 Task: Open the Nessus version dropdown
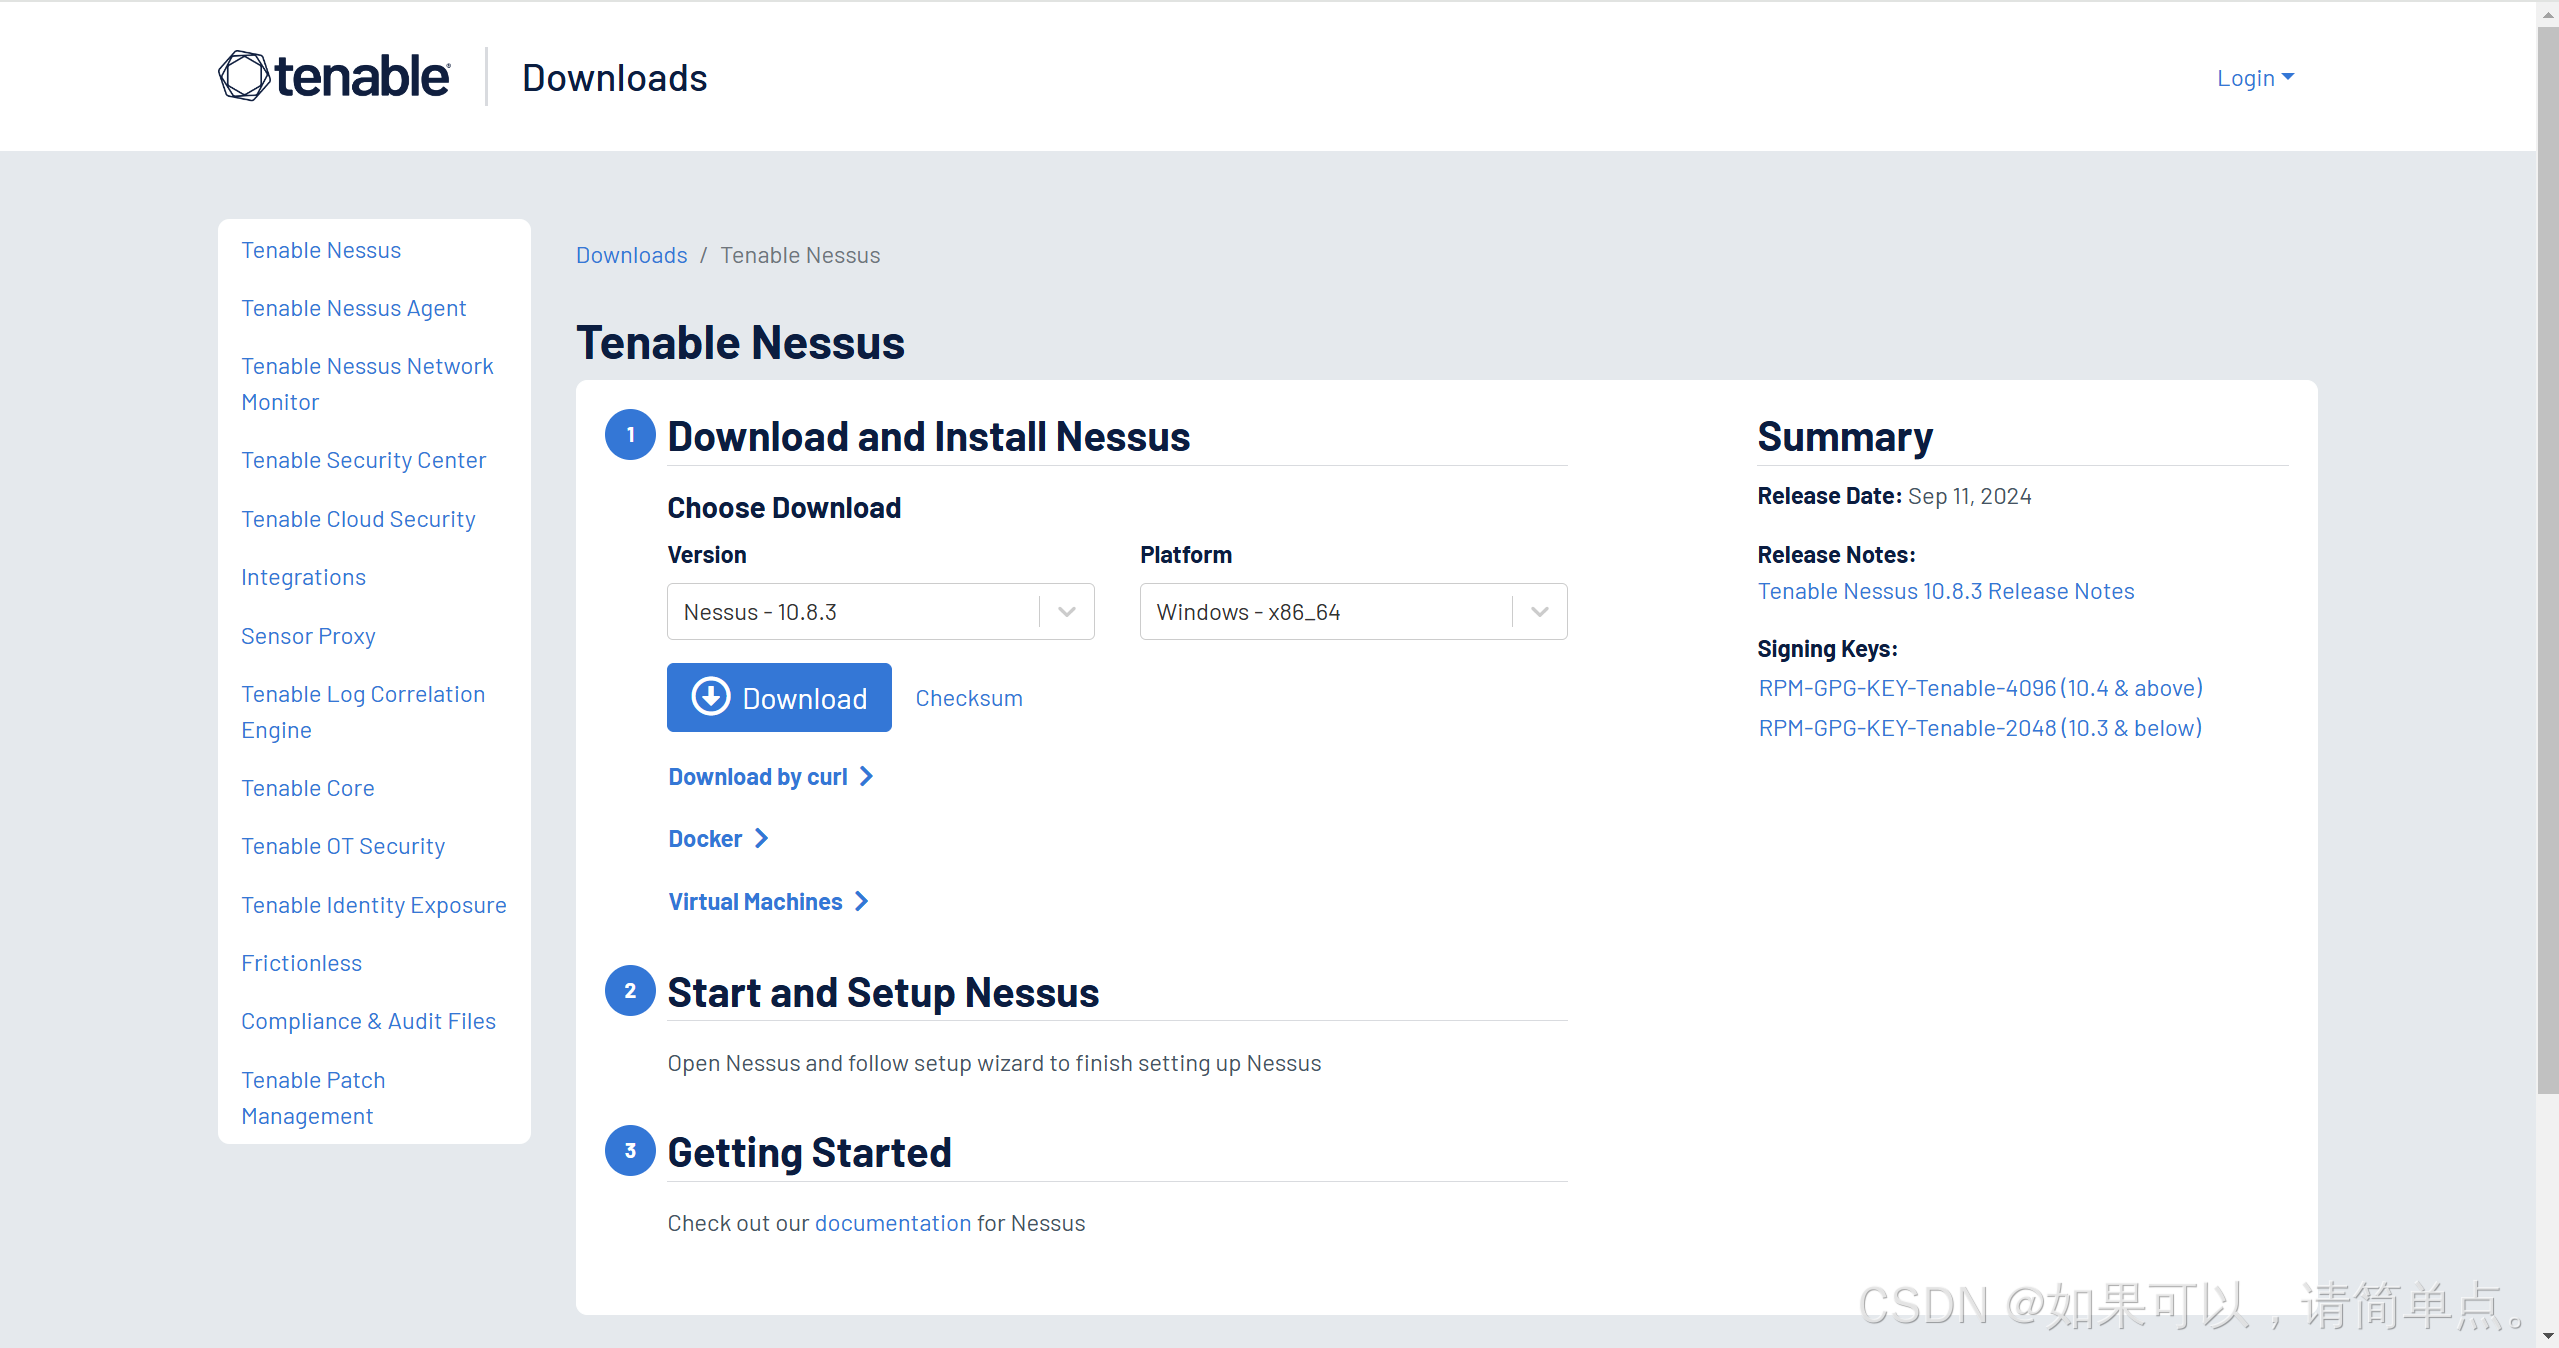880,612
